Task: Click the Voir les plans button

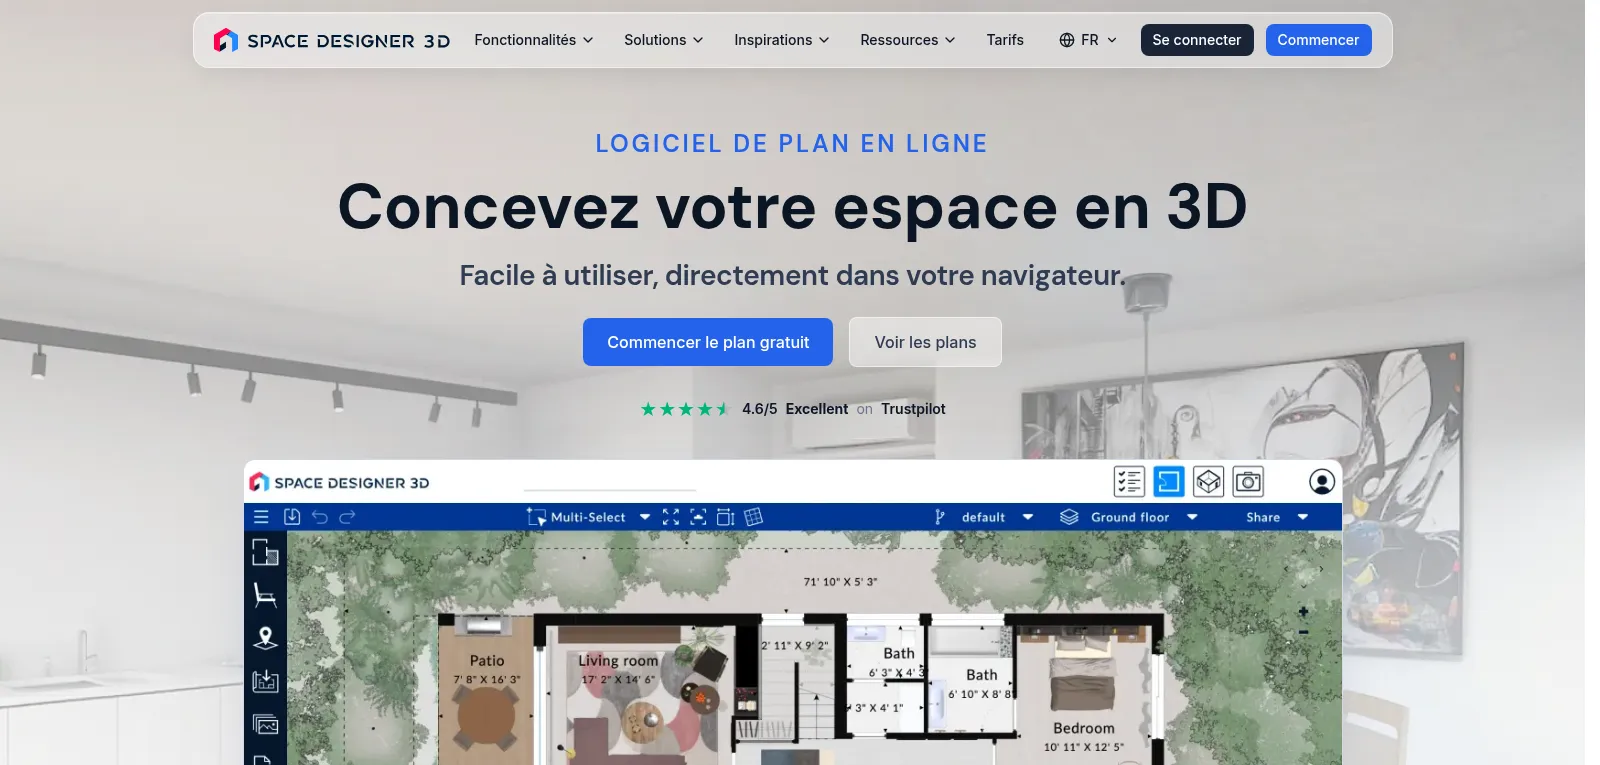Action: coord(925,342)
